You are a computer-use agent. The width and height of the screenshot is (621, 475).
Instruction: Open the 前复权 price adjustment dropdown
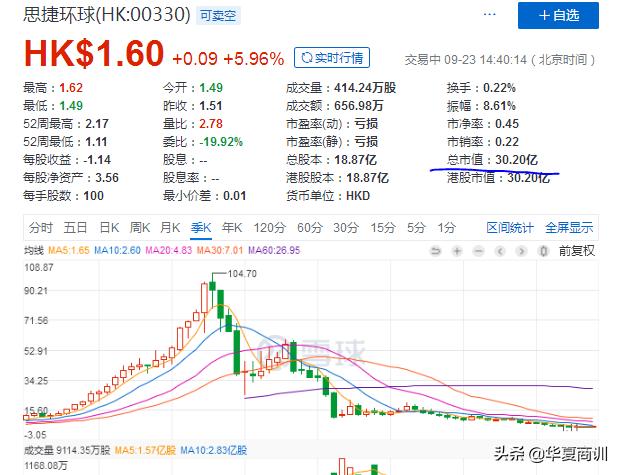576,250
